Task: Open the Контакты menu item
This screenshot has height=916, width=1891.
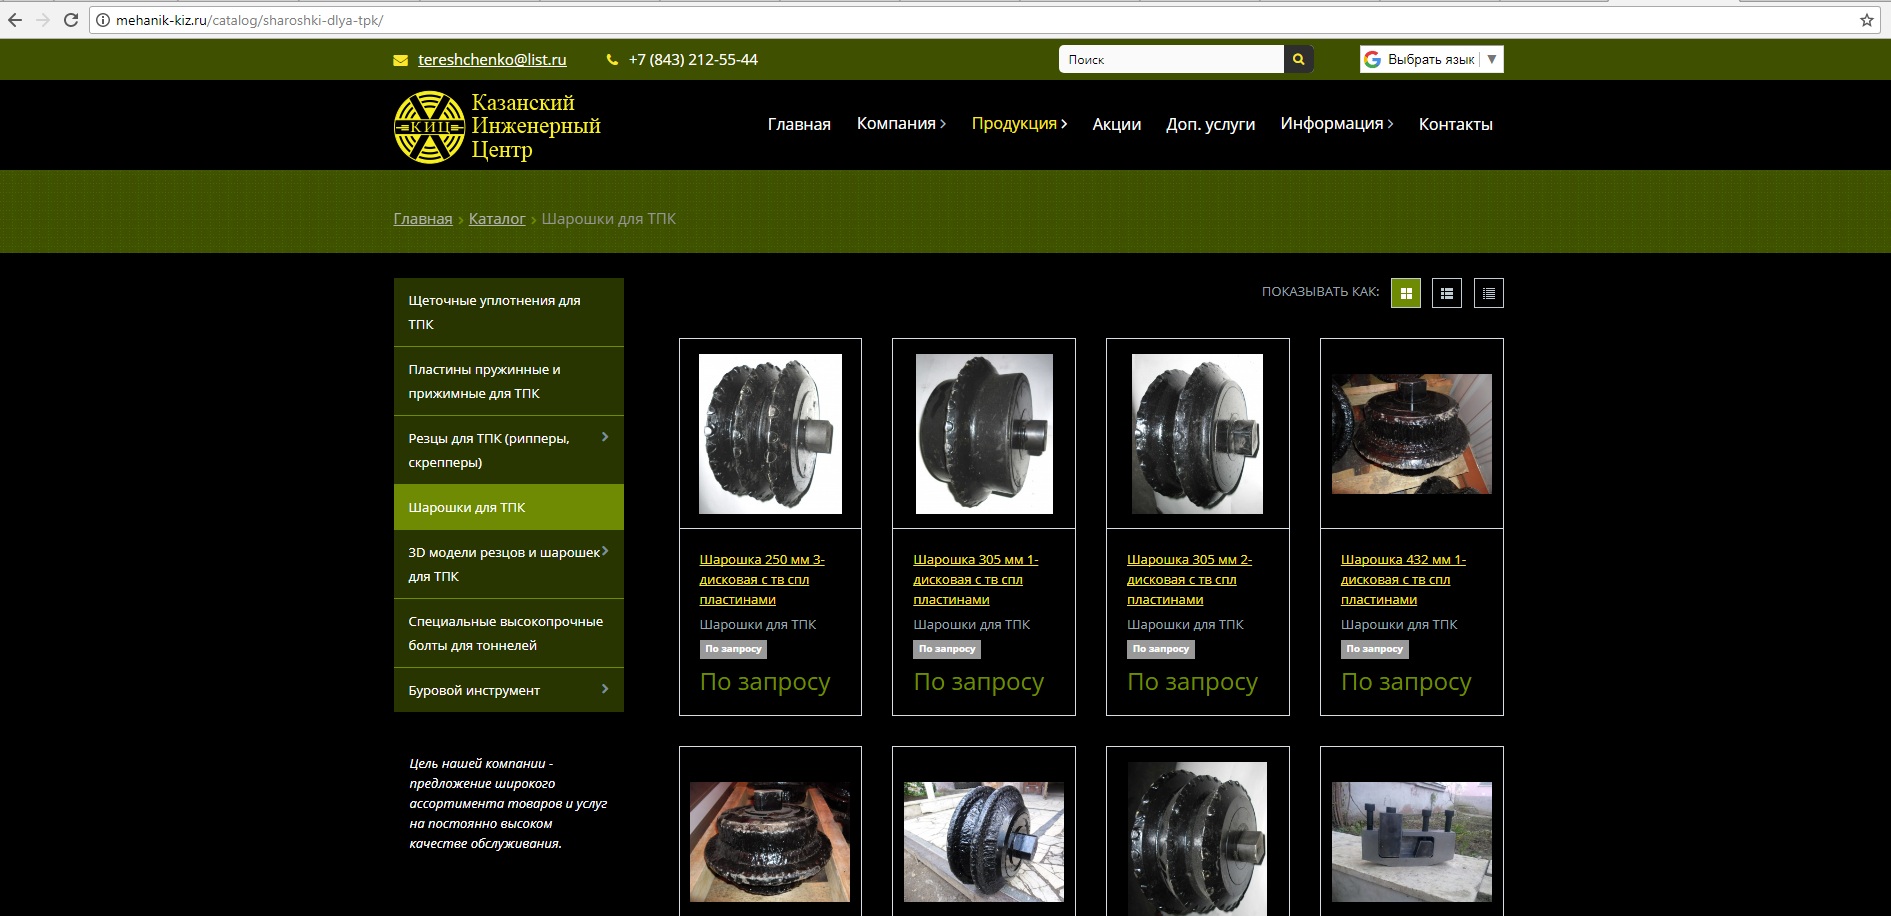Action: tap(1455, 124)
